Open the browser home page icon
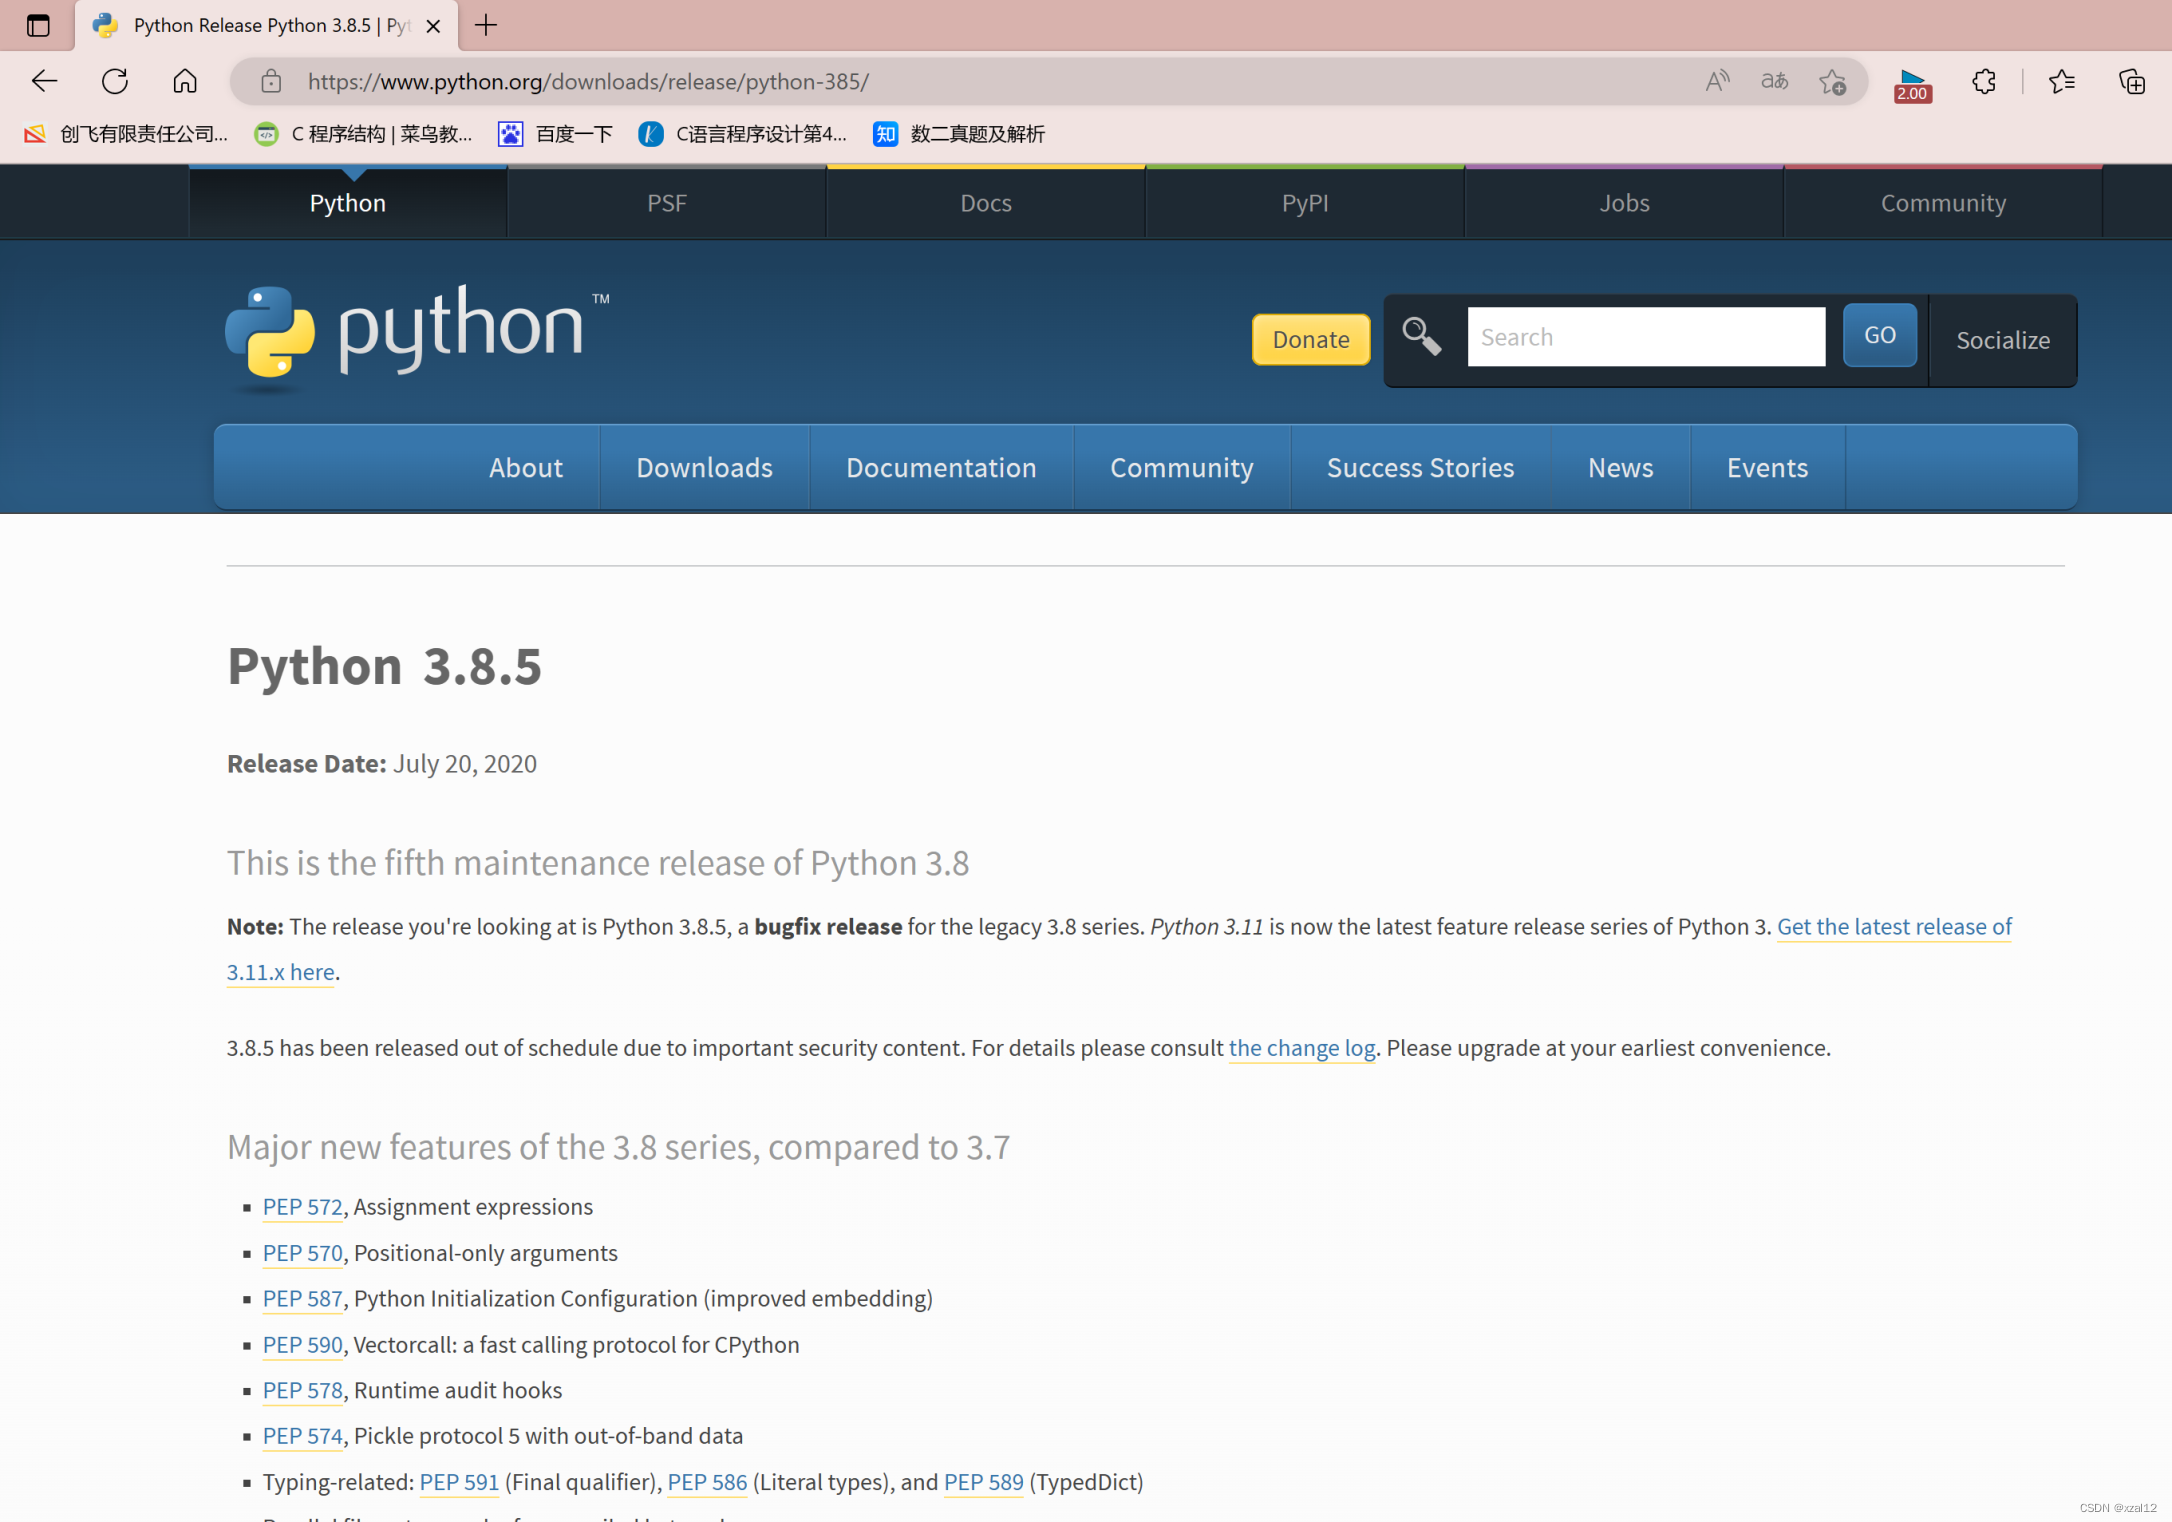Viewport: 2172px width, 1522px height. pyautogui.click(x=184, y=81)
